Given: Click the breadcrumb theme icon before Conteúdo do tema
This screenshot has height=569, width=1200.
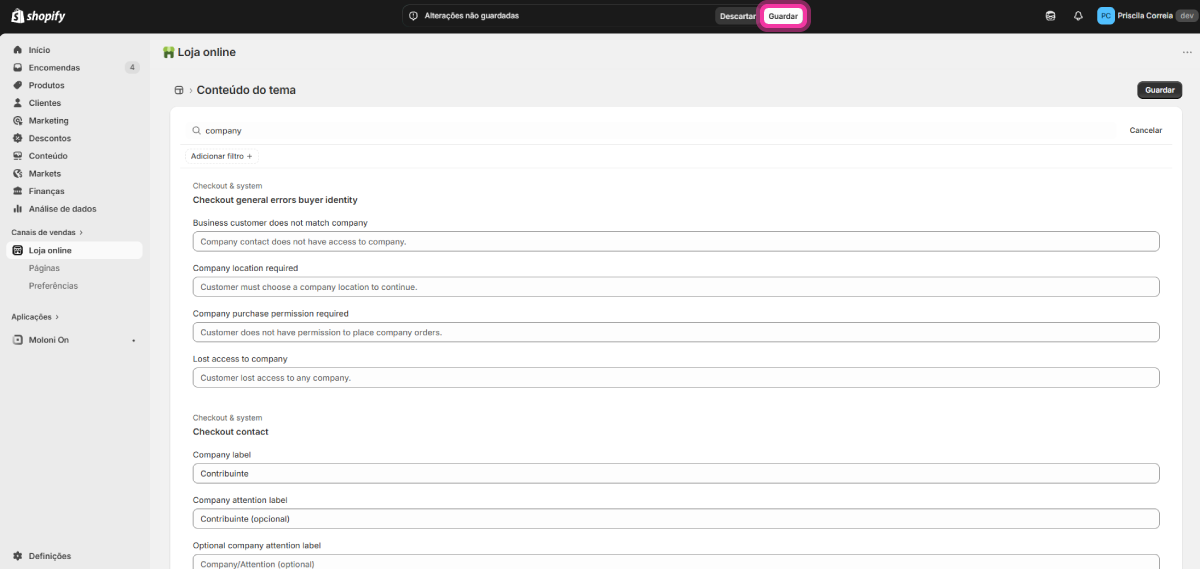Looking at the screenshot, I should (179, 90).
